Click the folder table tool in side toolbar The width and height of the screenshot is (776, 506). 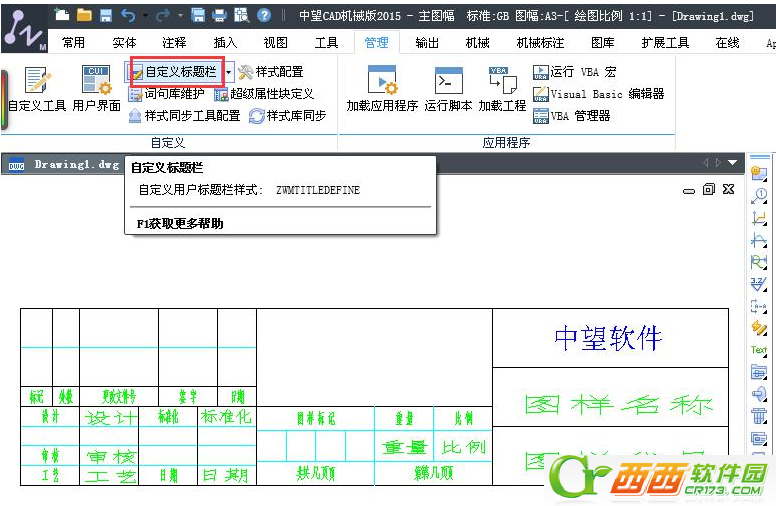pos(759,371)
